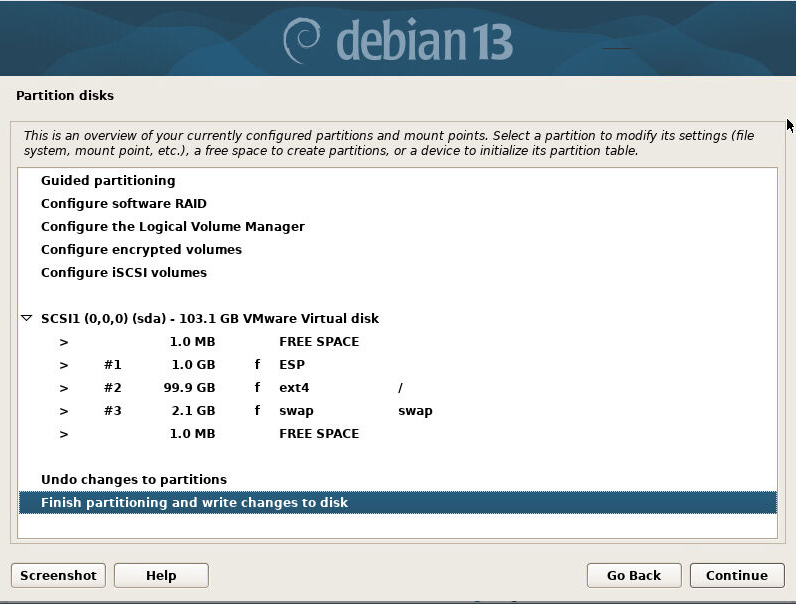Click the '>' arrow beside partition #1
The image size is (796, 604).
63,365
